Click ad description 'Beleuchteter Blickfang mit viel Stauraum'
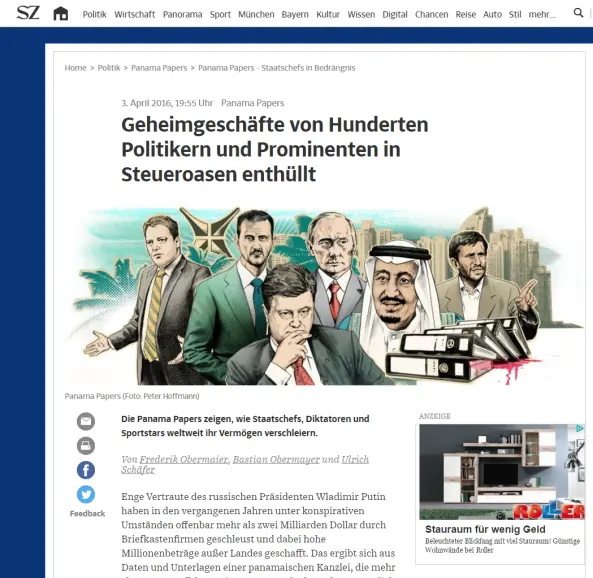 502,545
